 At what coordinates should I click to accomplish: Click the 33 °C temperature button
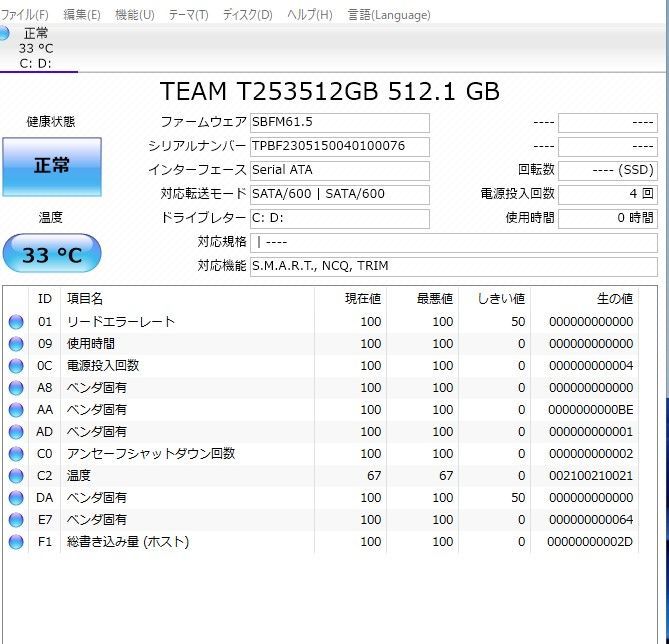52,253
